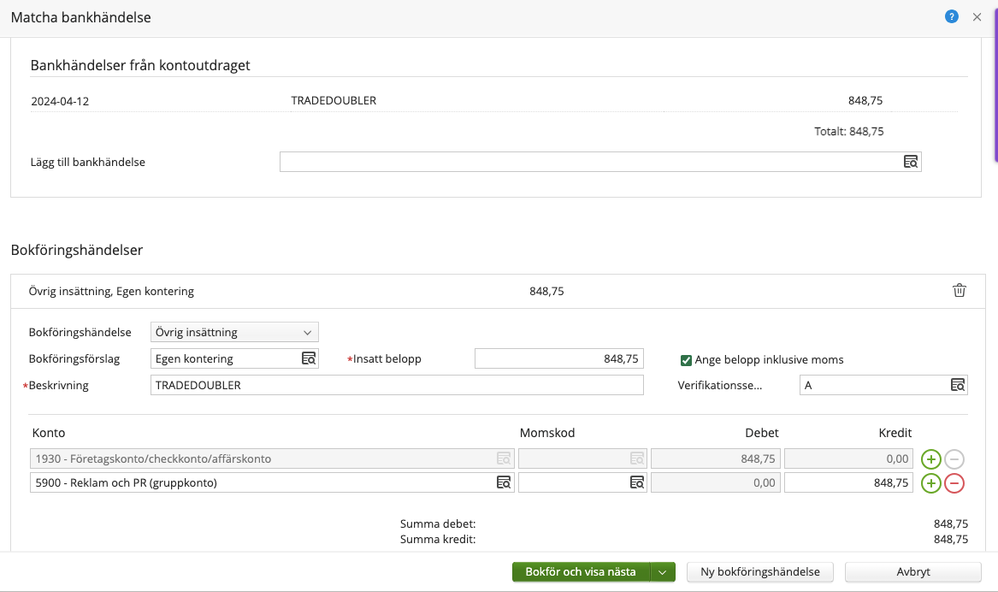The height and width of the screenshot is (592, 998).
Task: Toggle Ange belopp inklusive moms checkbox
Action: pos(686,360)
